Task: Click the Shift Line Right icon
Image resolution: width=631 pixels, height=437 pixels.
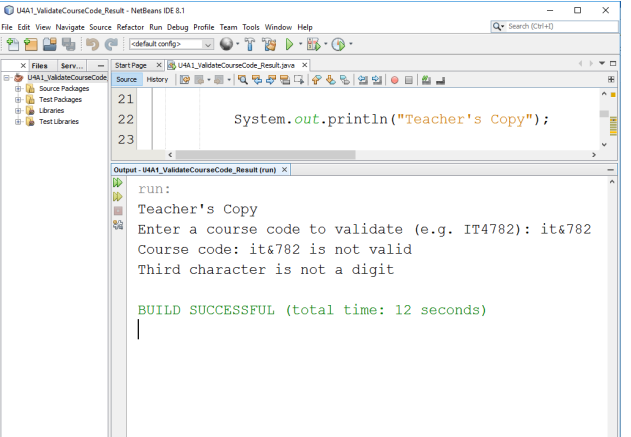Action: (x=377, y=80)
